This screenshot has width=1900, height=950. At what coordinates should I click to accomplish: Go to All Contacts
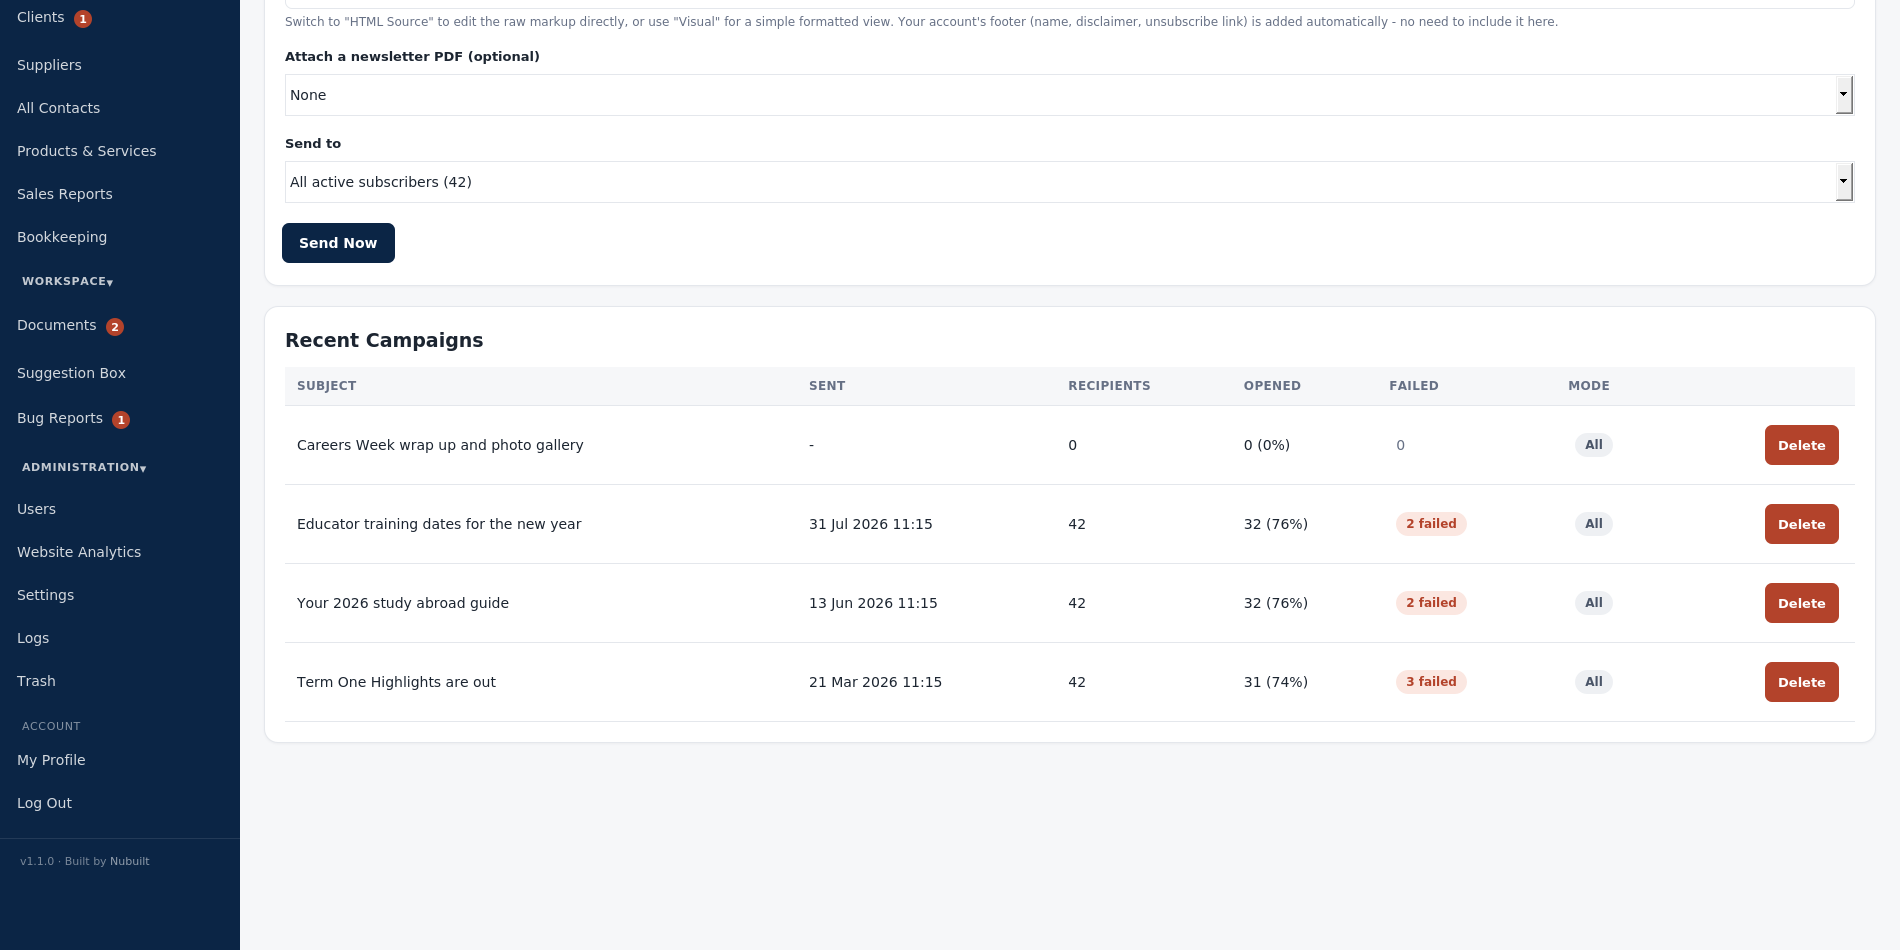58,108
